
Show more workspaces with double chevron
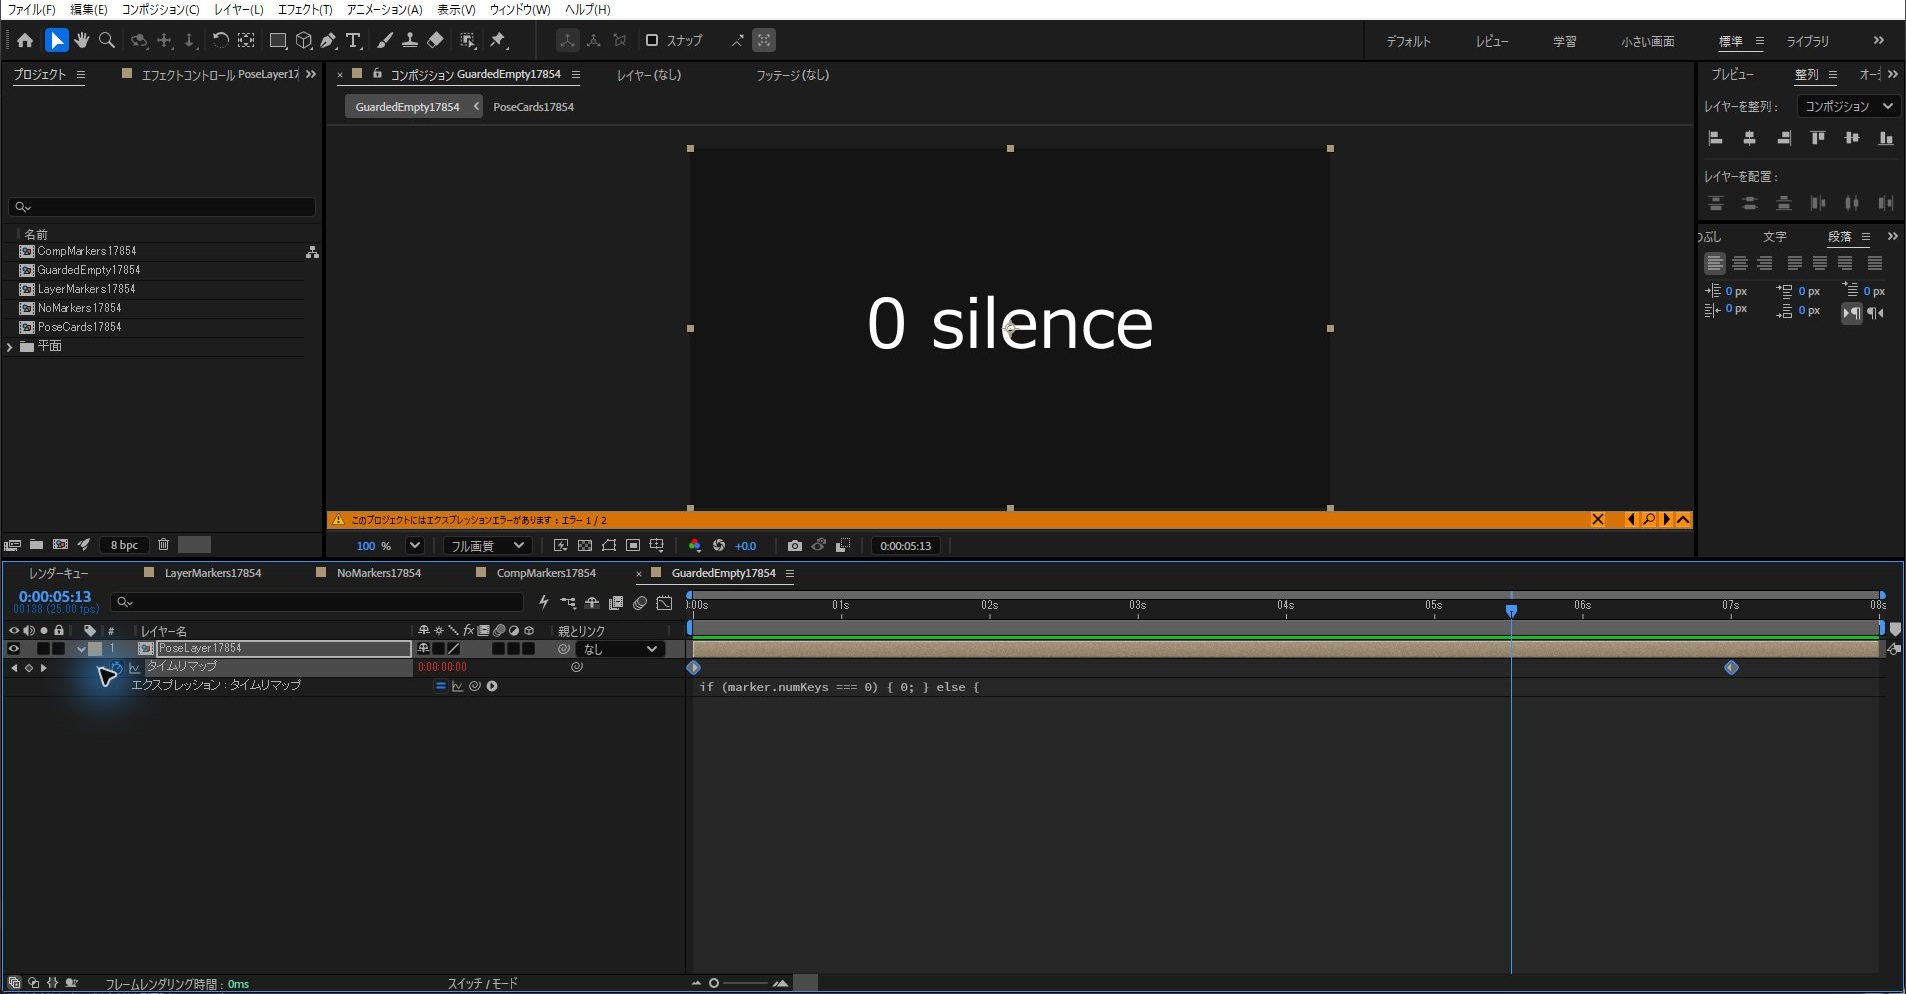point(1878,41)
